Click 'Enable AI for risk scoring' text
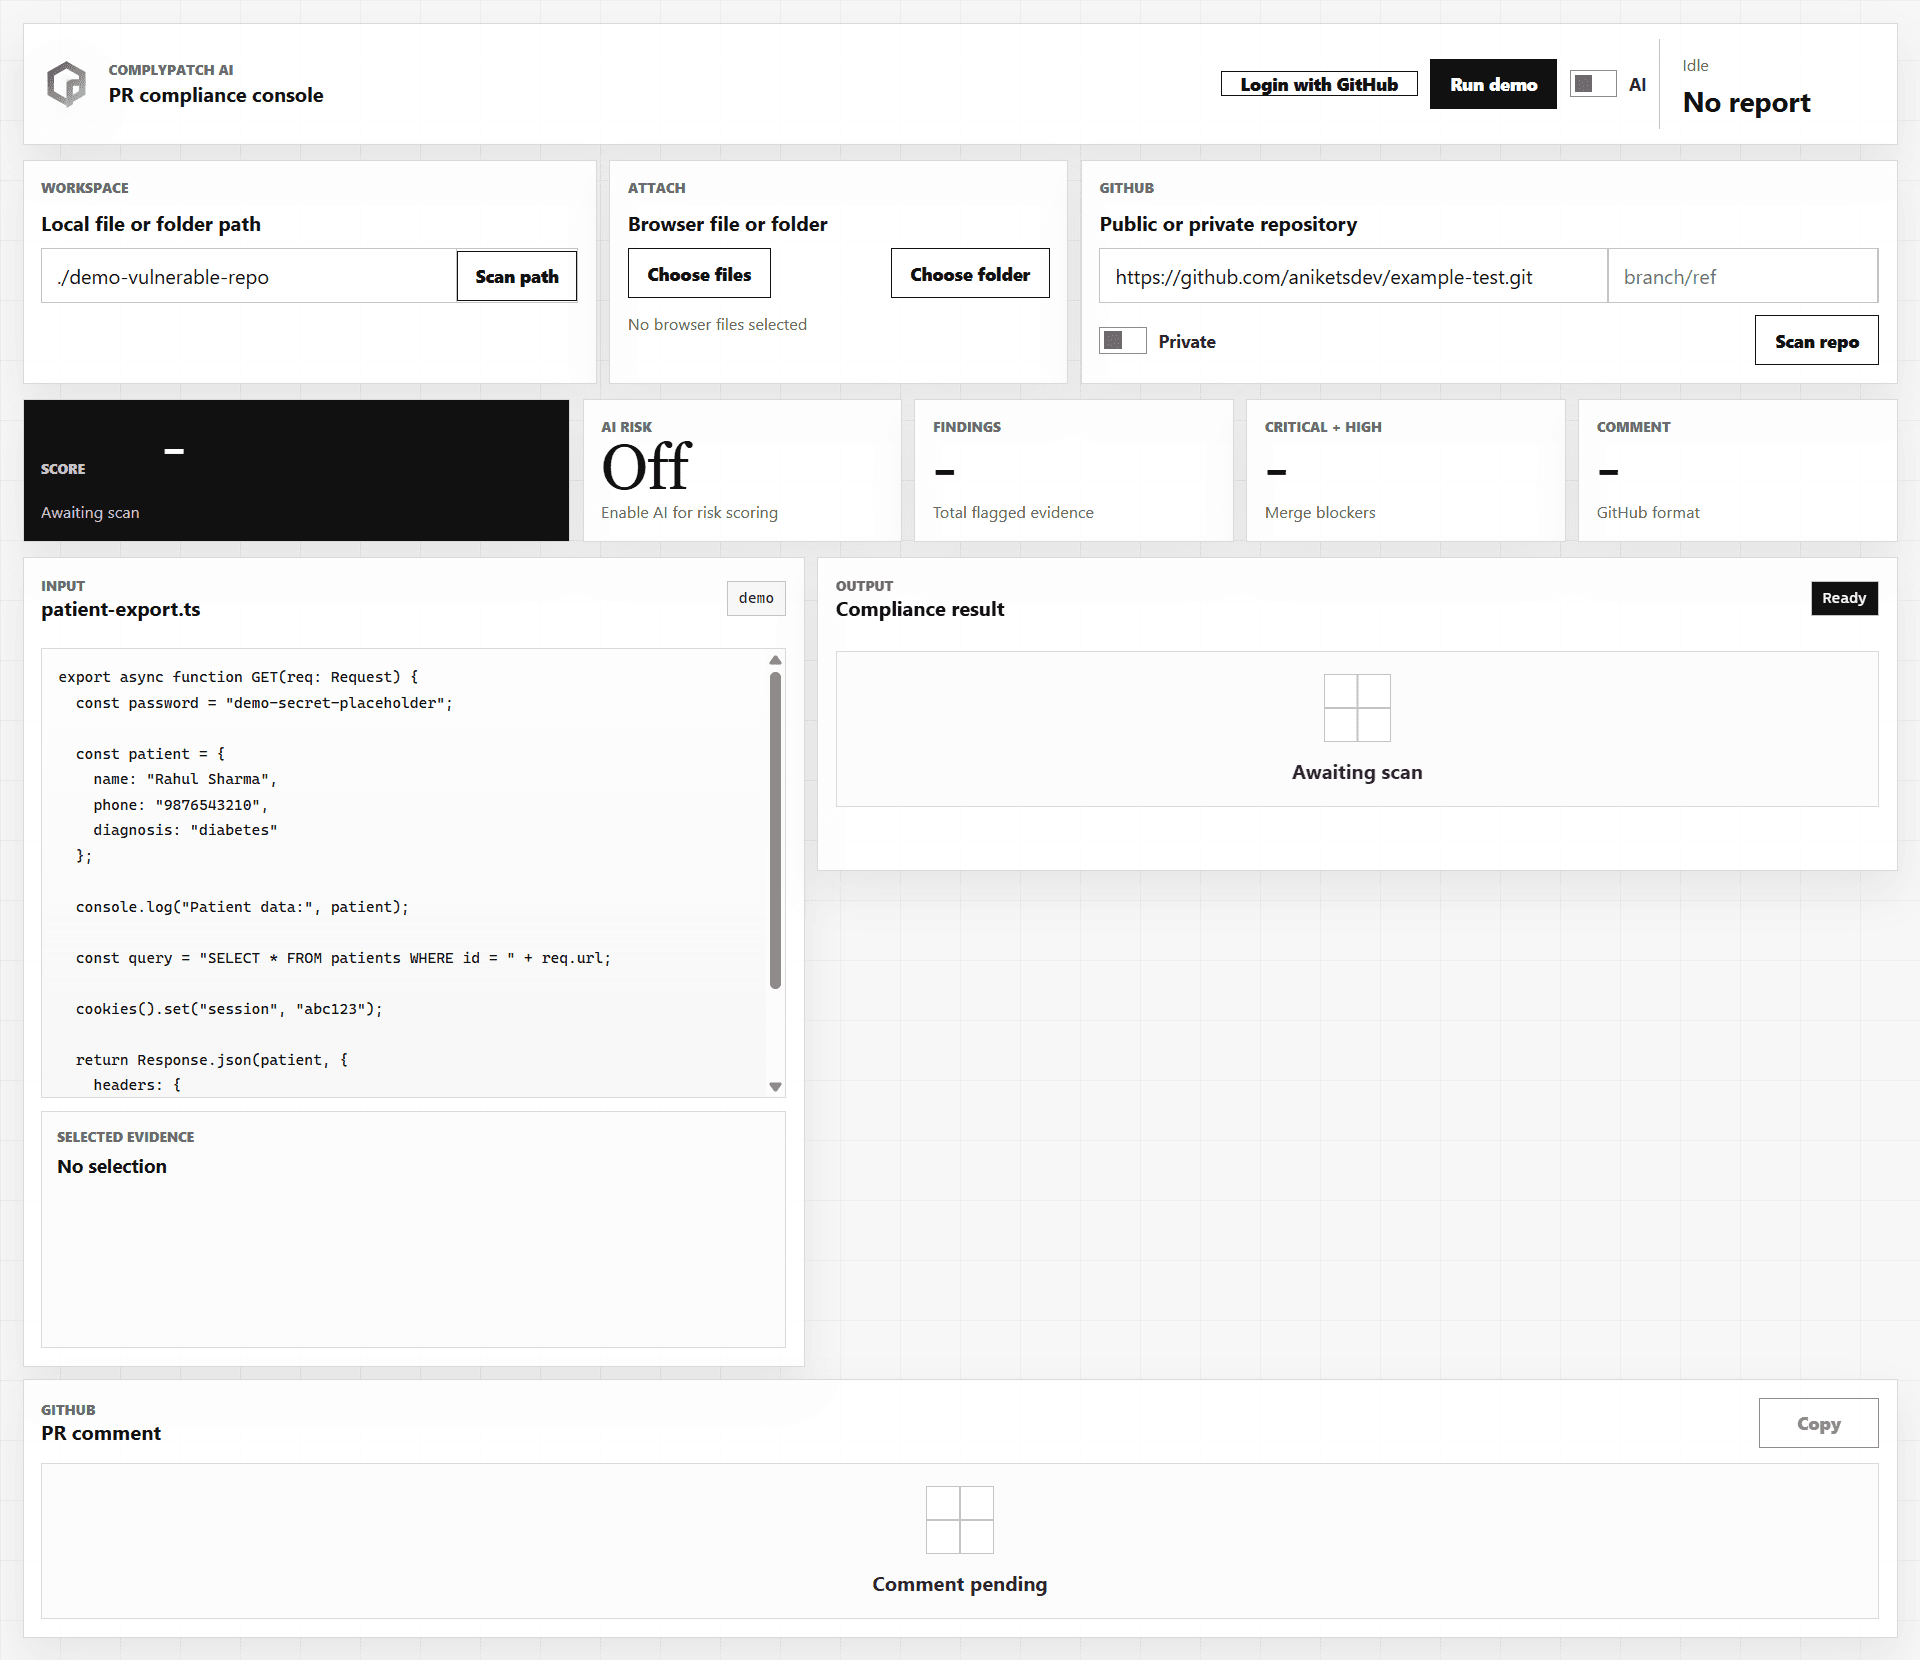Viewport: 1920px width, 1660px height. point(689,512)
